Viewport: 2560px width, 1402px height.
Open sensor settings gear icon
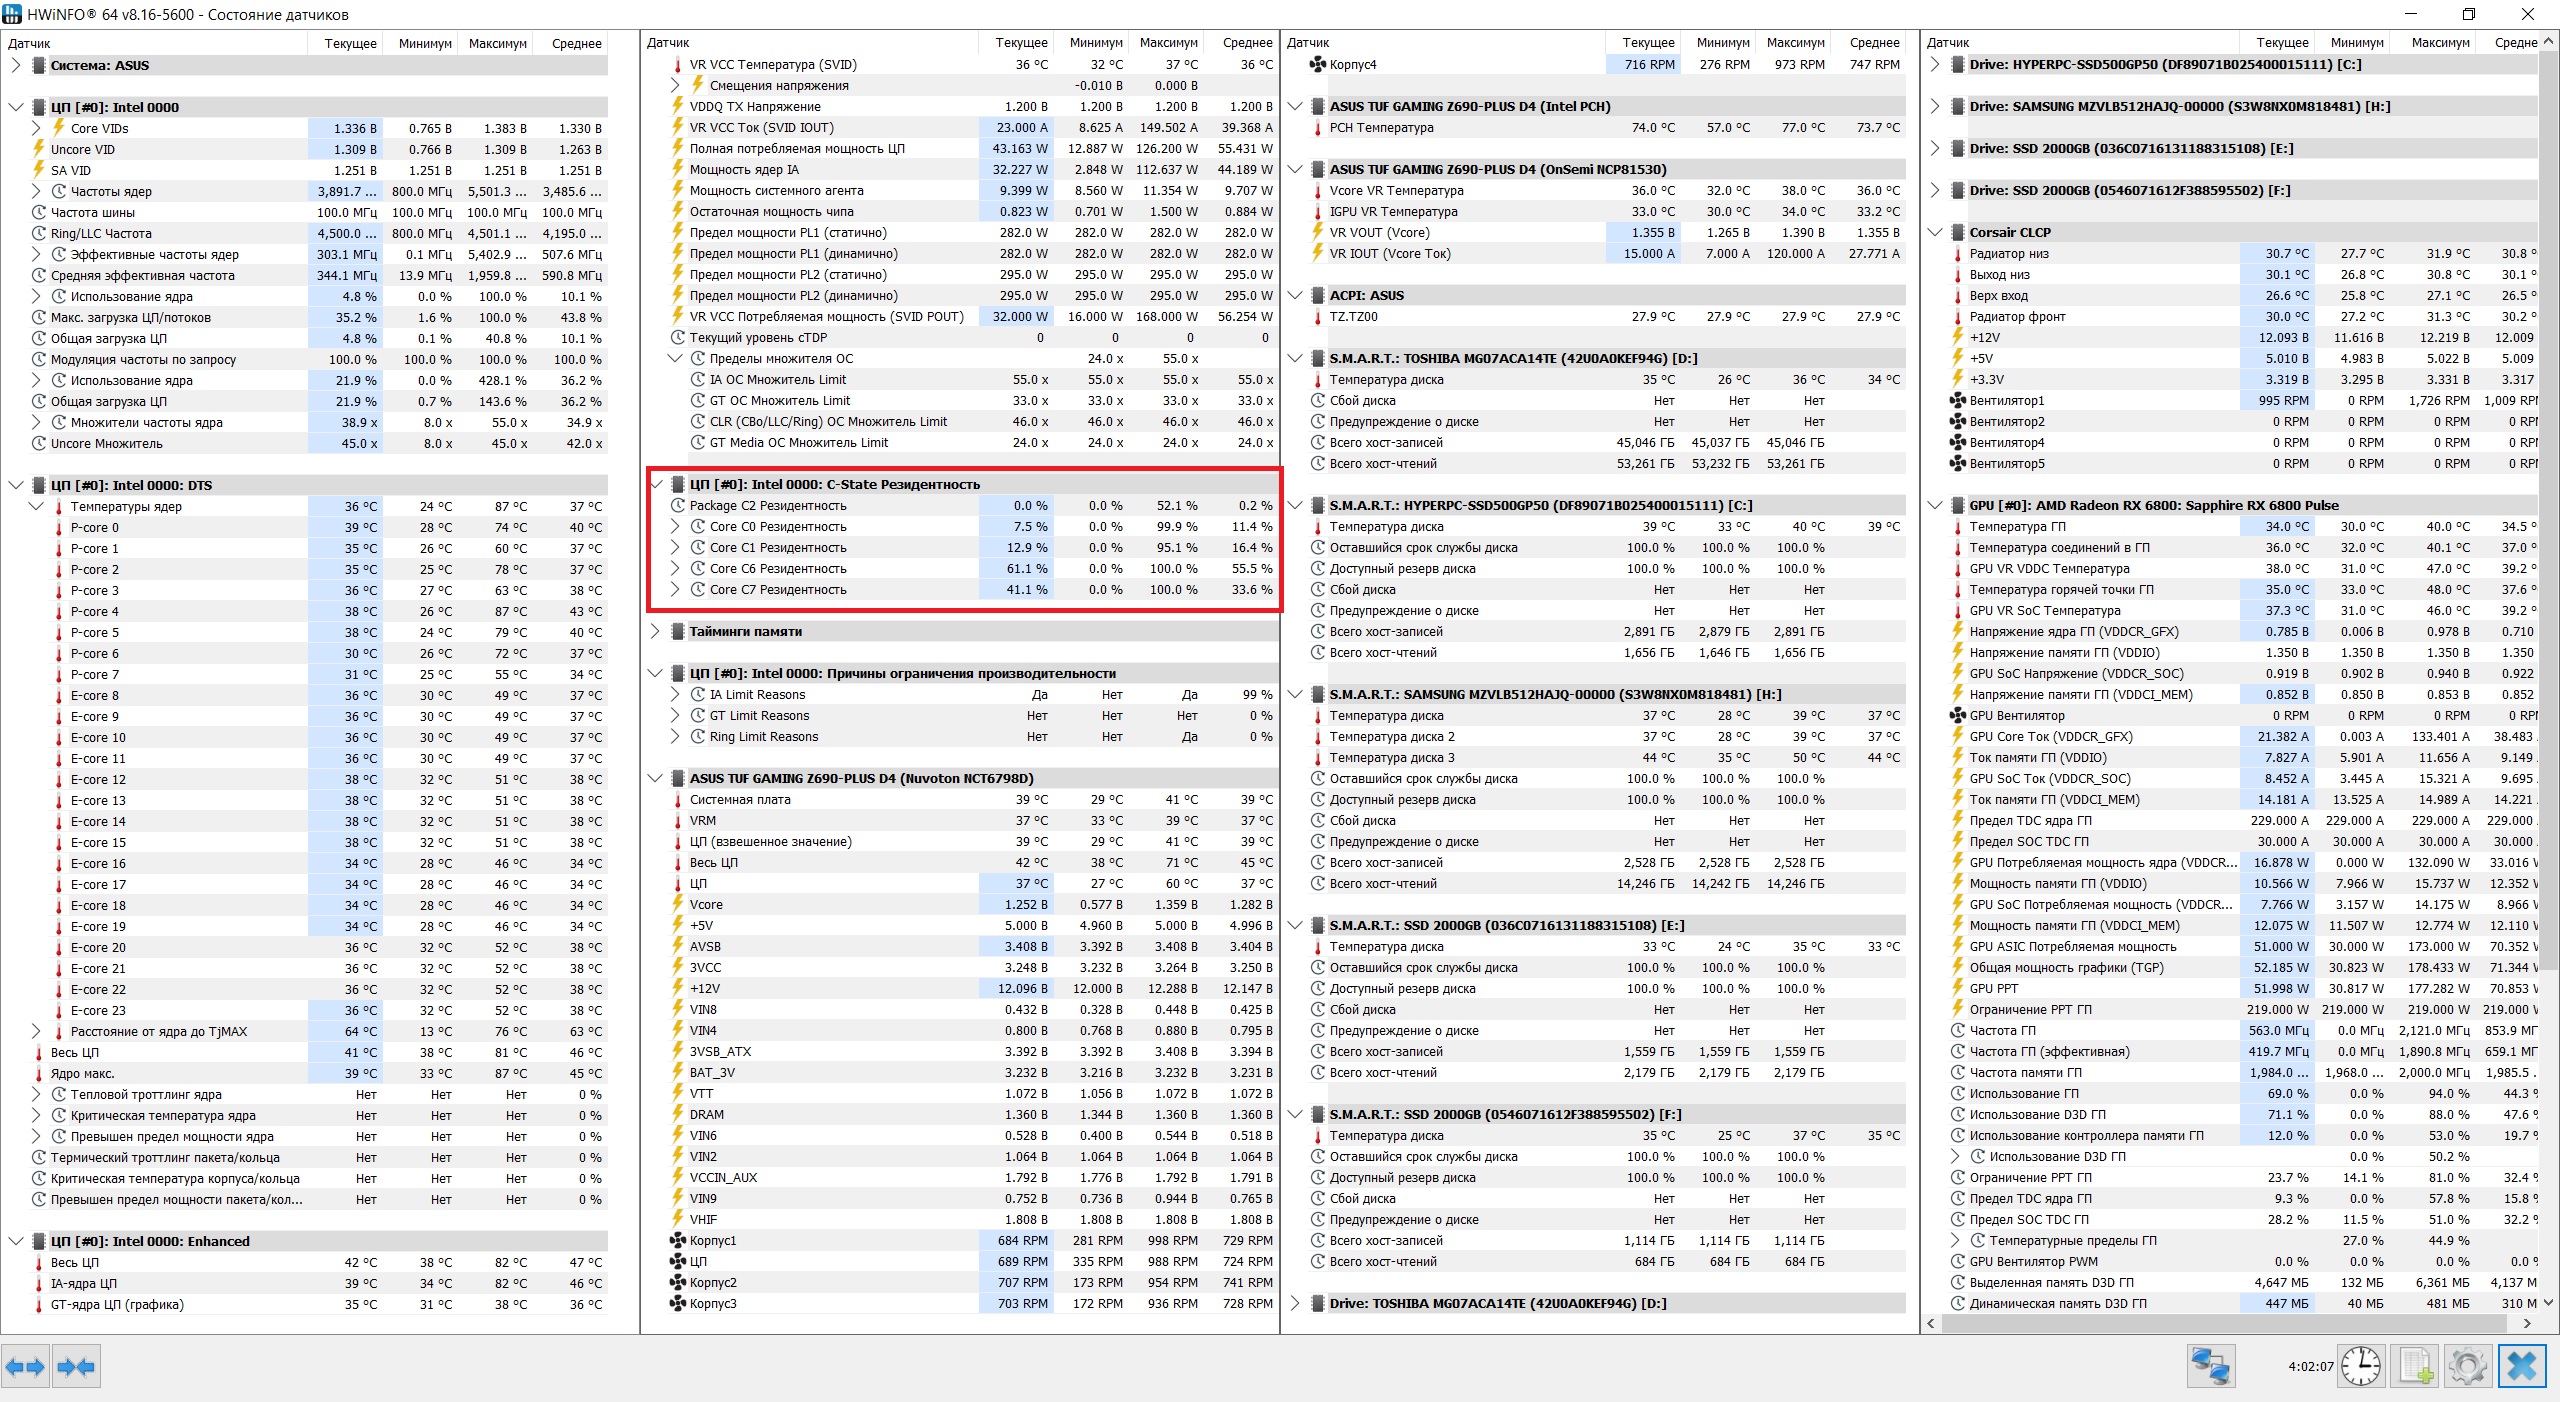[2467, 1366]
